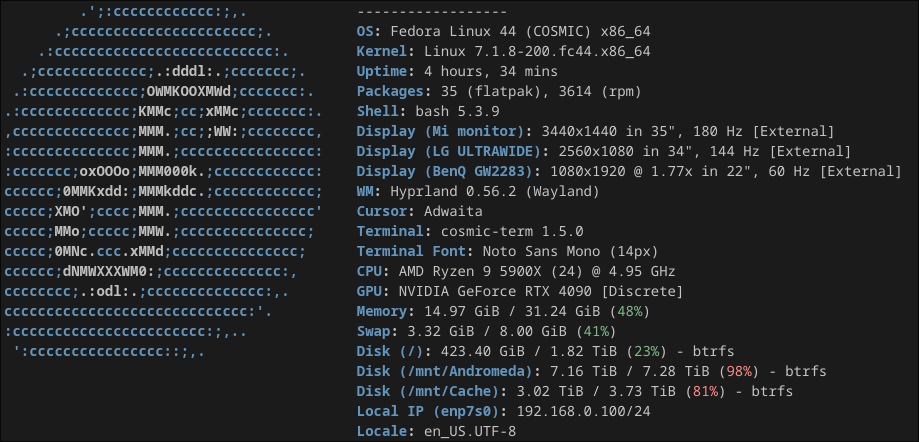Click the Terminal Font value Noto Sans Mono

[542, 251]
